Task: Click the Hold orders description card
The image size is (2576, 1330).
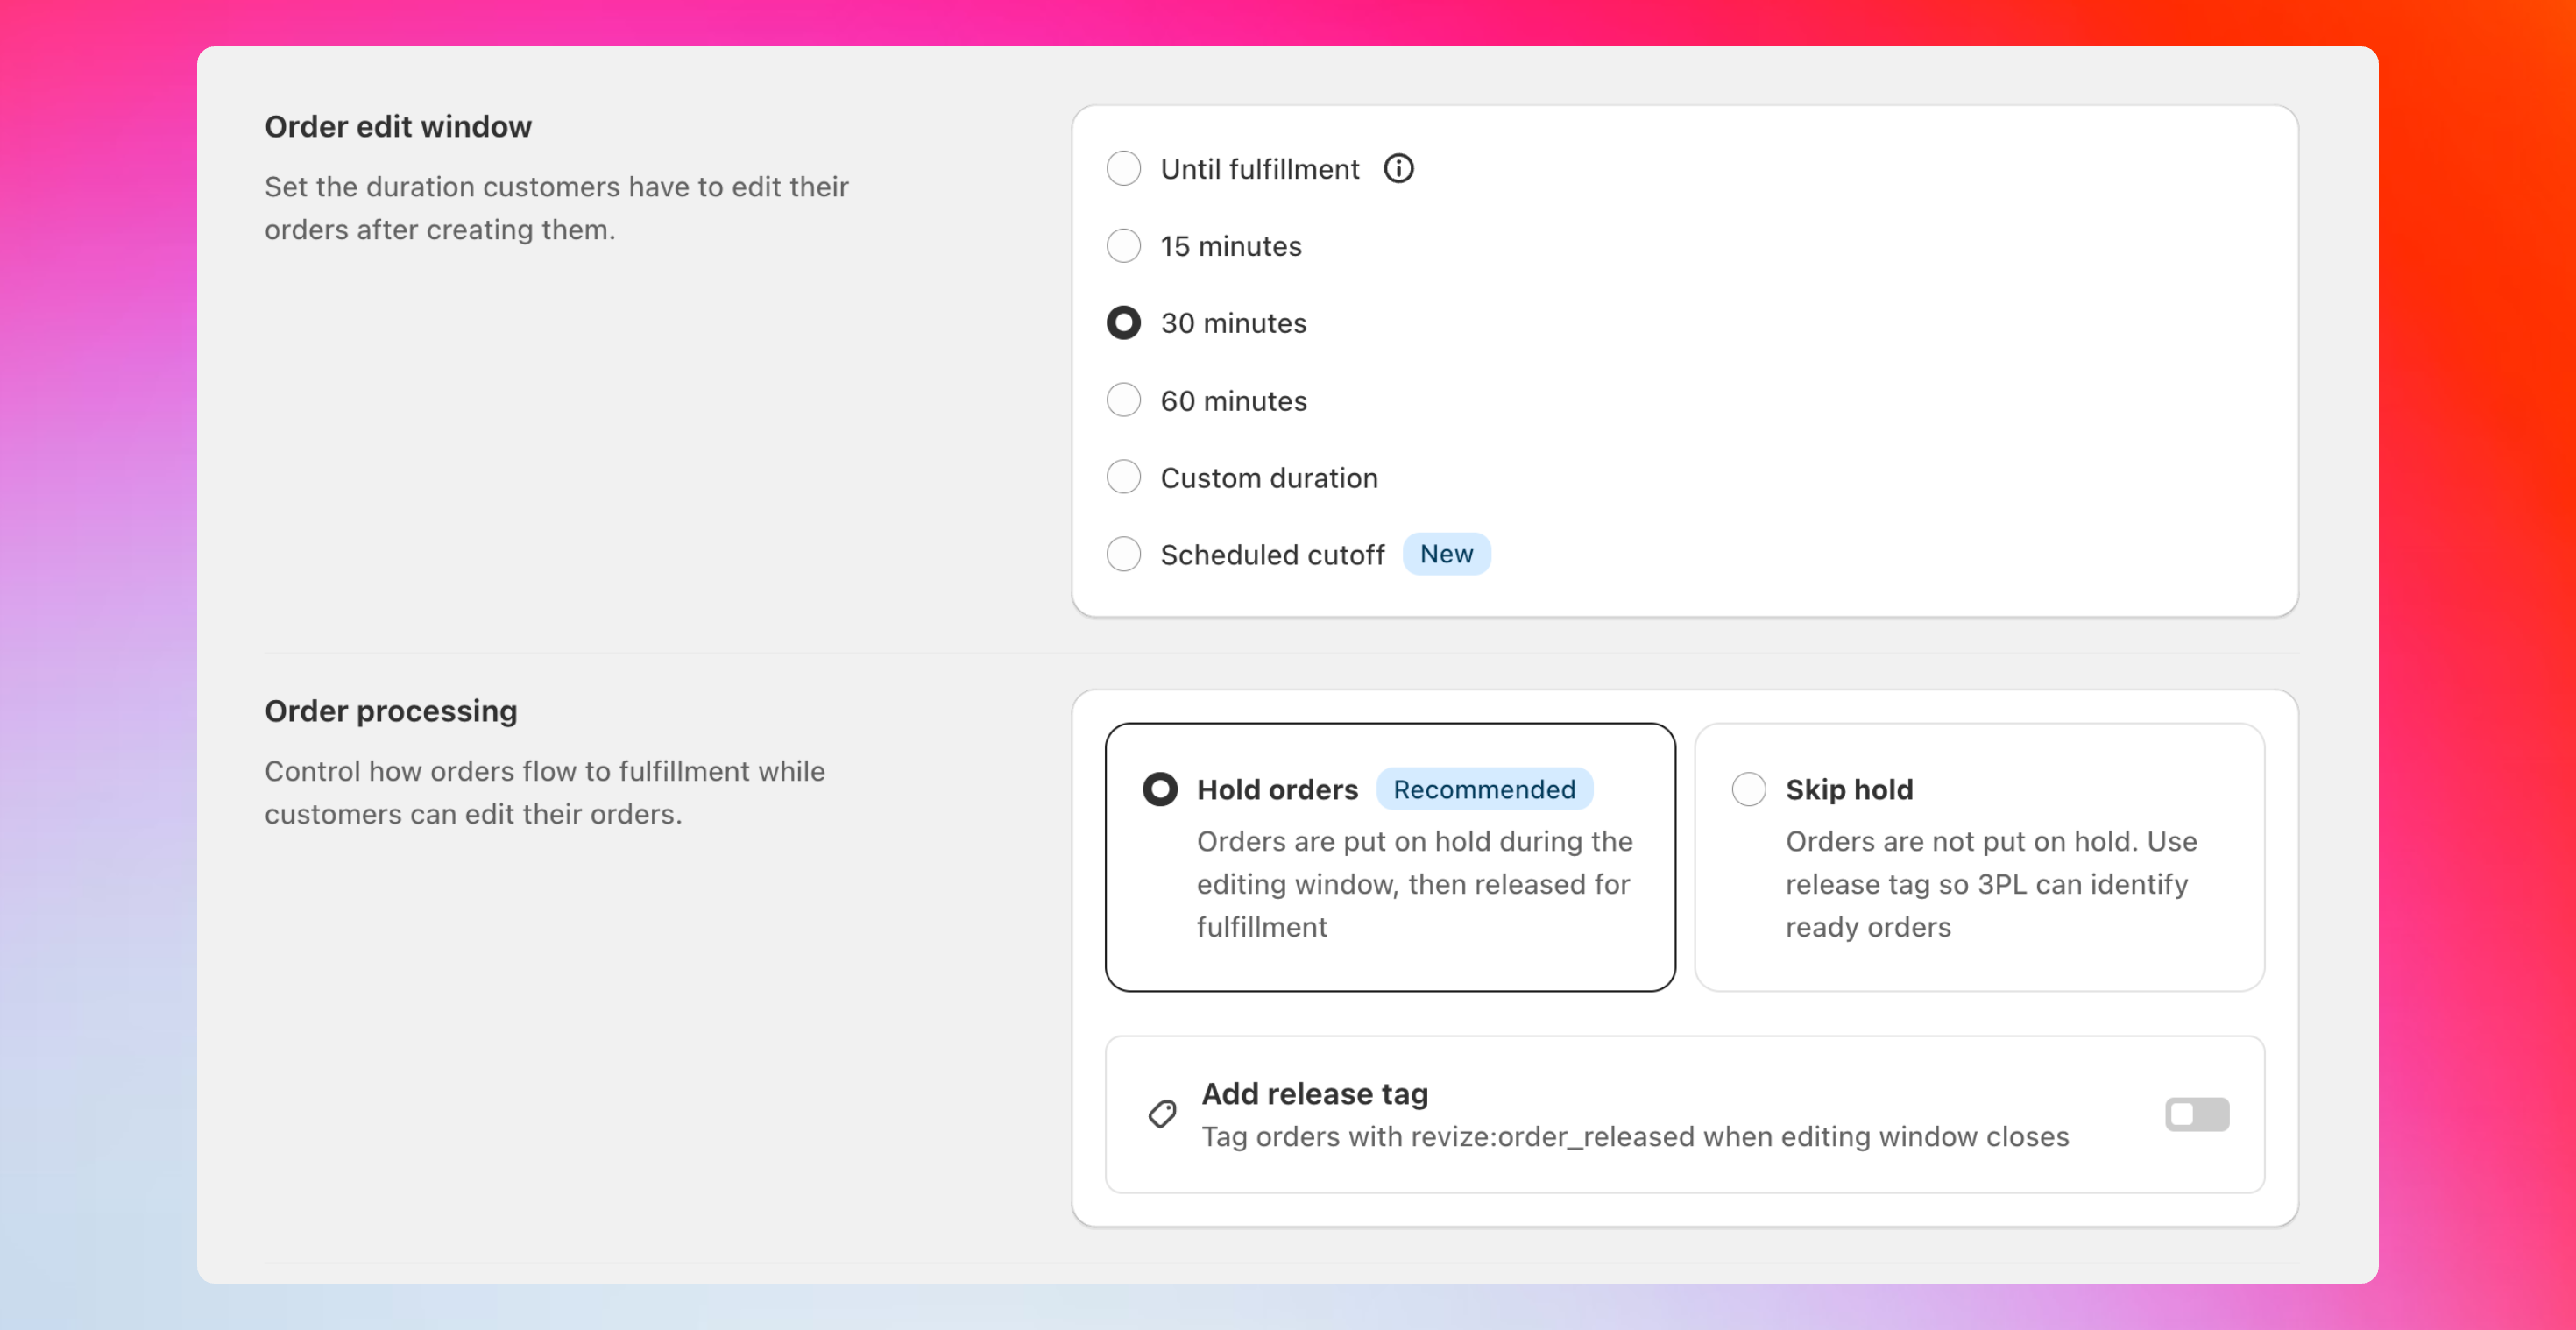Action: click(1390, 885)
